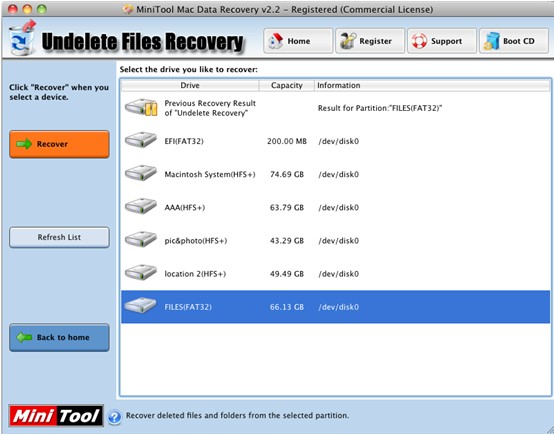The width and height of the screenshot is (554, 435).
Task: Open the Support button
Action: pyautogui.click(x=442, y=41)
